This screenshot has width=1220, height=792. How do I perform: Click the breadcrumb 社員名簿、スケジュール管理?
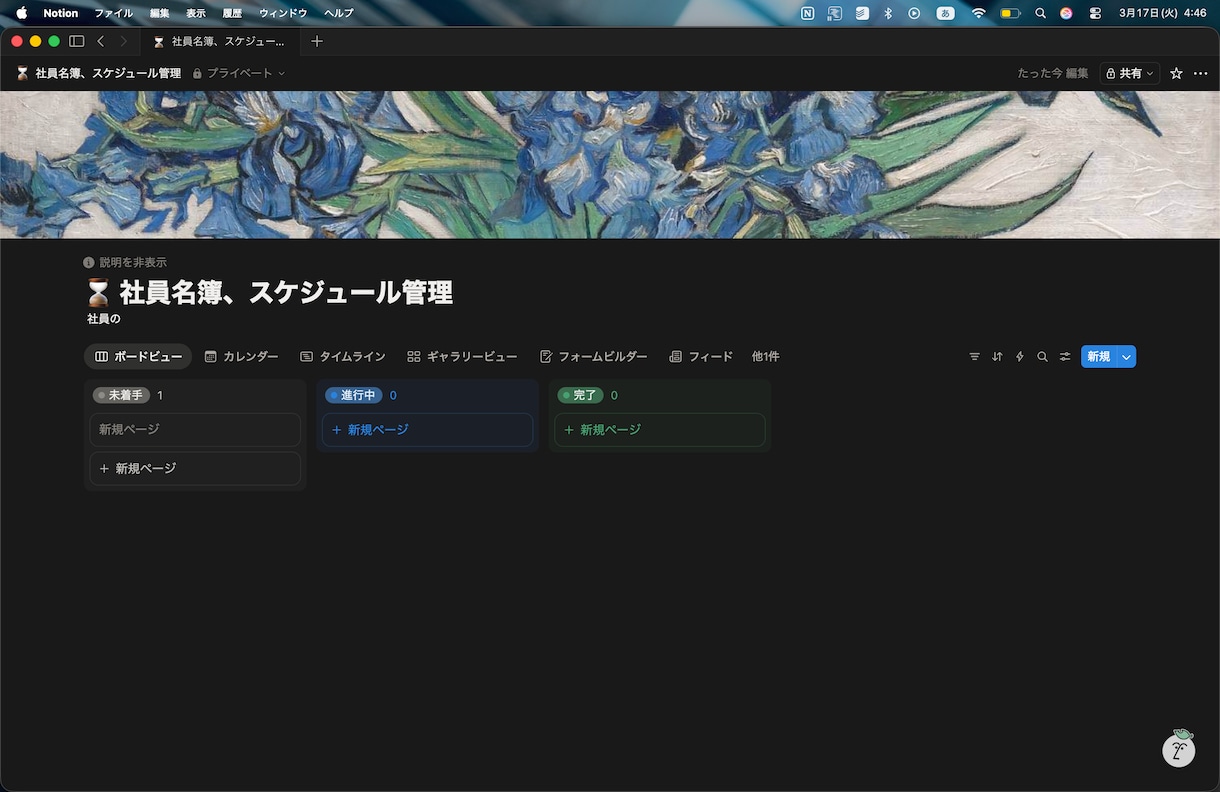point(98,73)
